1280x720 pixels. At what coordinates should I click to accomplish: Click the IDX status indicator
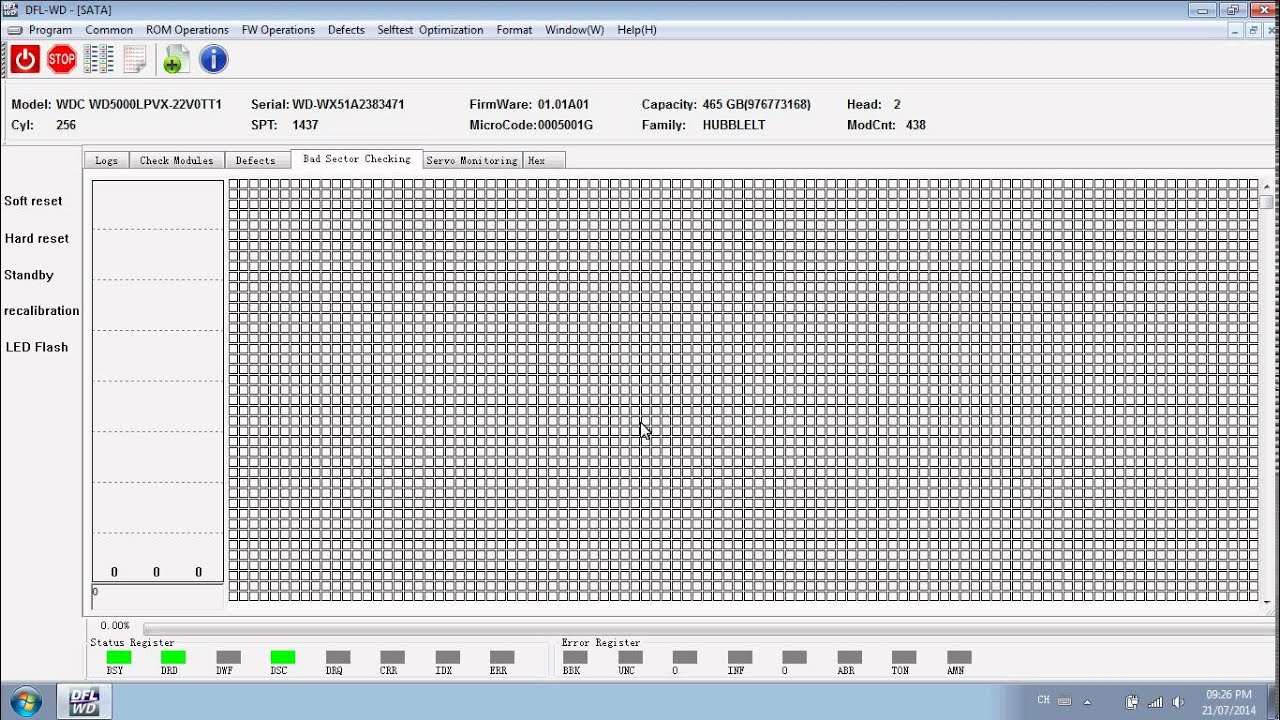[x=447, y=657]
